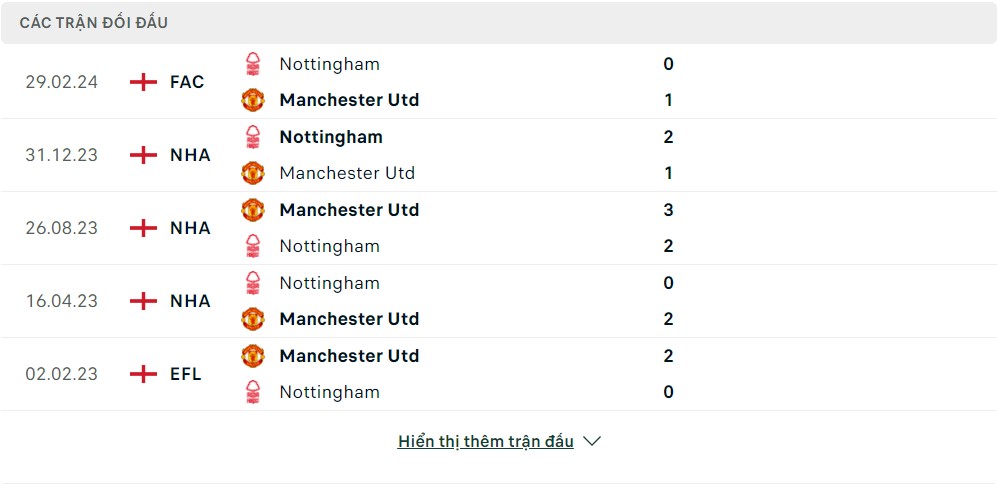997x484 pixels.
Task: Open Manchester Utd team in the 31.12.23 match
Action: [347, 173]
